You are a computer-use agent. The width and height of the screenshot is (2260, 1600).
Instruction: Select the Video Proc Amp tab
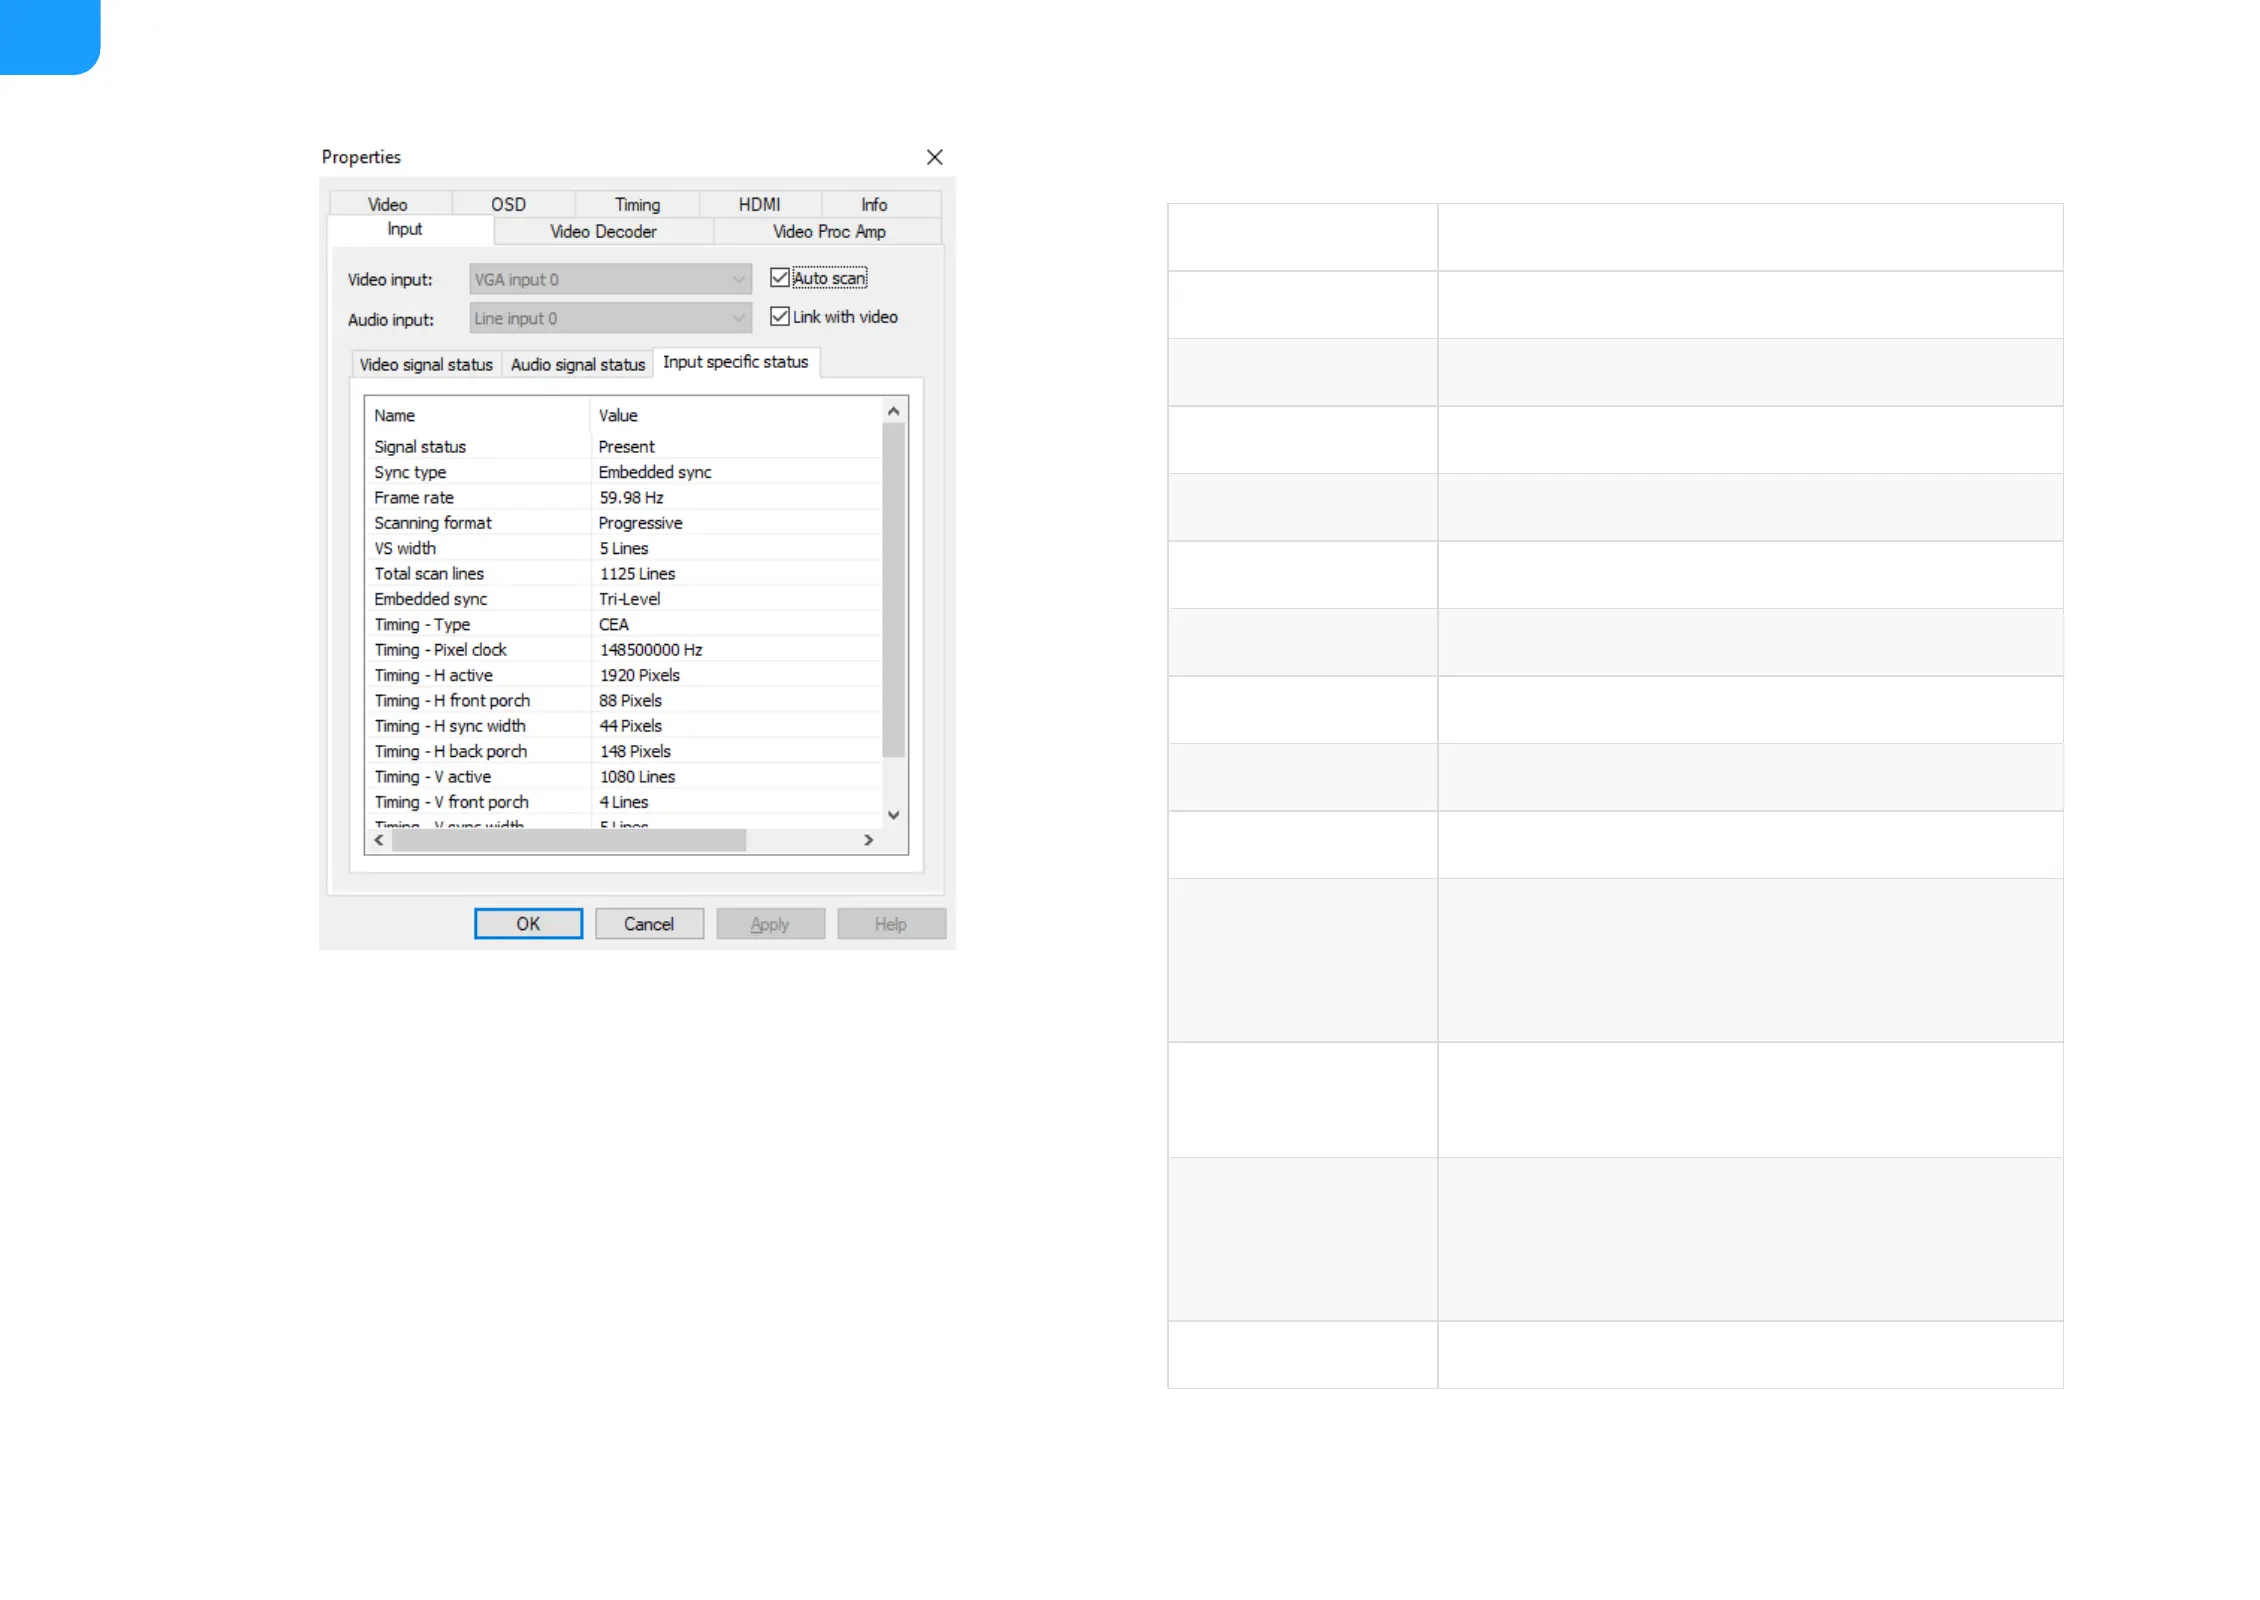[829, 232]
